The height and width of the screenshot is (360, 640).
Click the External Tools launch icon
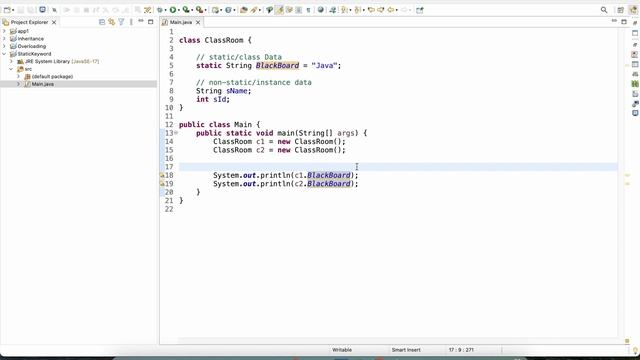coord(199,10)
